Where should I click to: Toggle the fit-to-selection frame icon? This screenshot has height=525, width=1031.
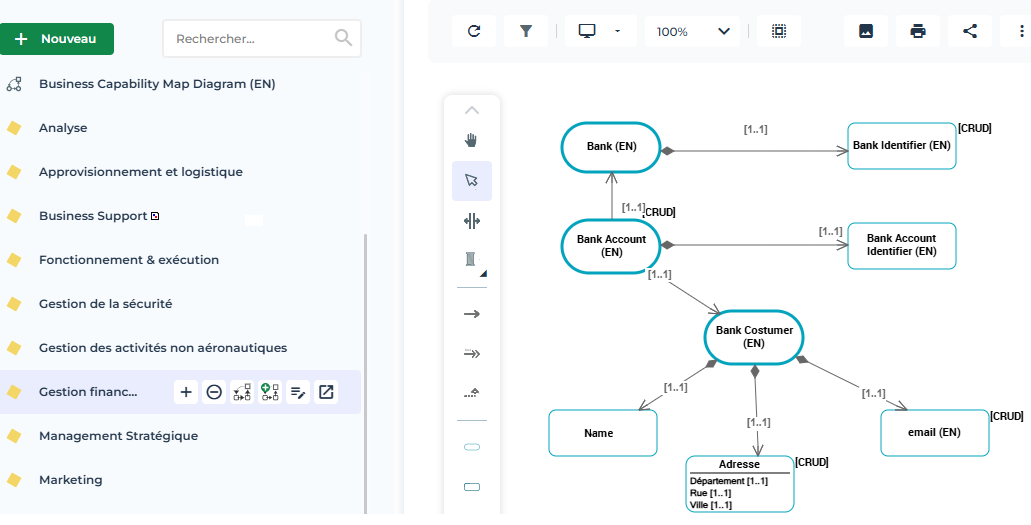click(779, 31)
